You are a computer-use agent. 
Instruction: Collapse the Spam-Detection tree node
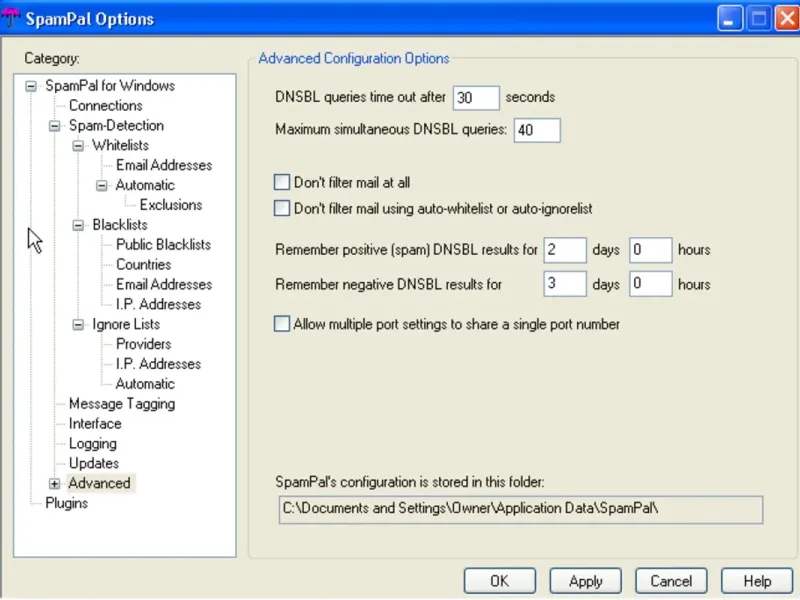(55, 126)
